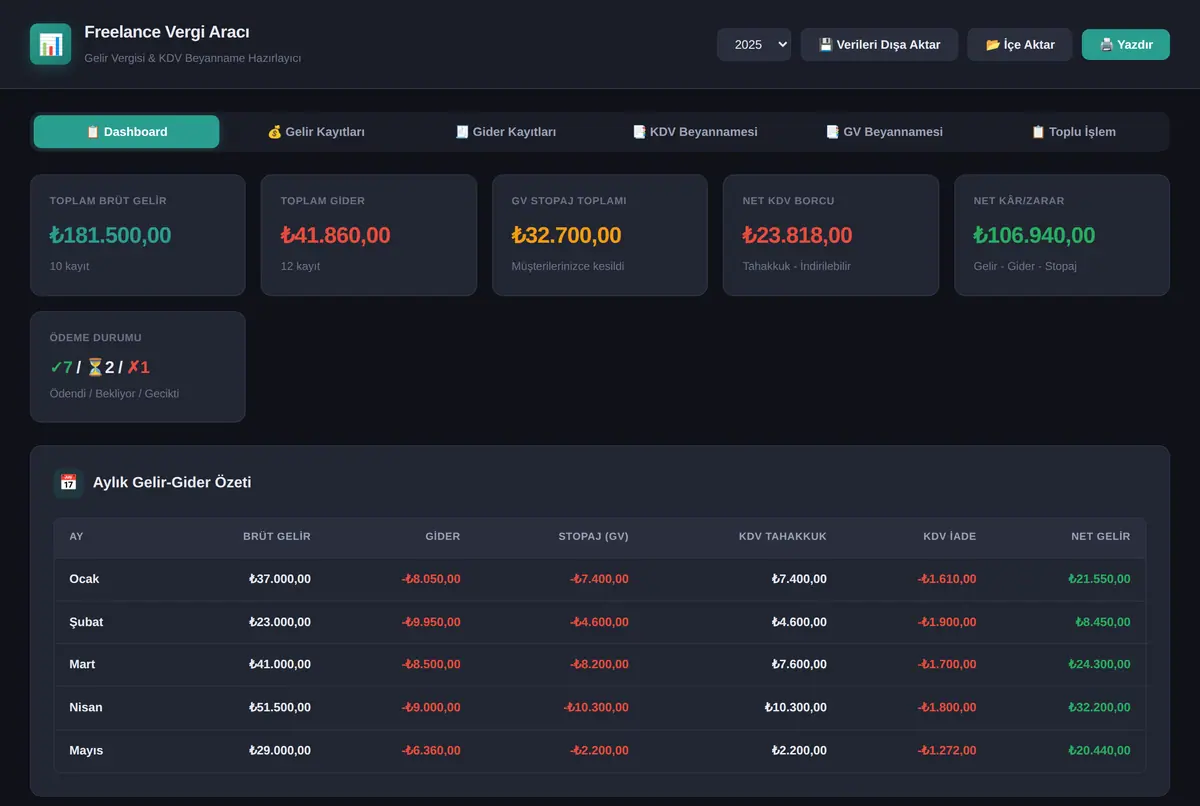The image size is (1200, 806).
Task: Click the Toplam Brüt Gelir value ₺181.500,00
Action: pyautogui.click(x=110, y=236)
